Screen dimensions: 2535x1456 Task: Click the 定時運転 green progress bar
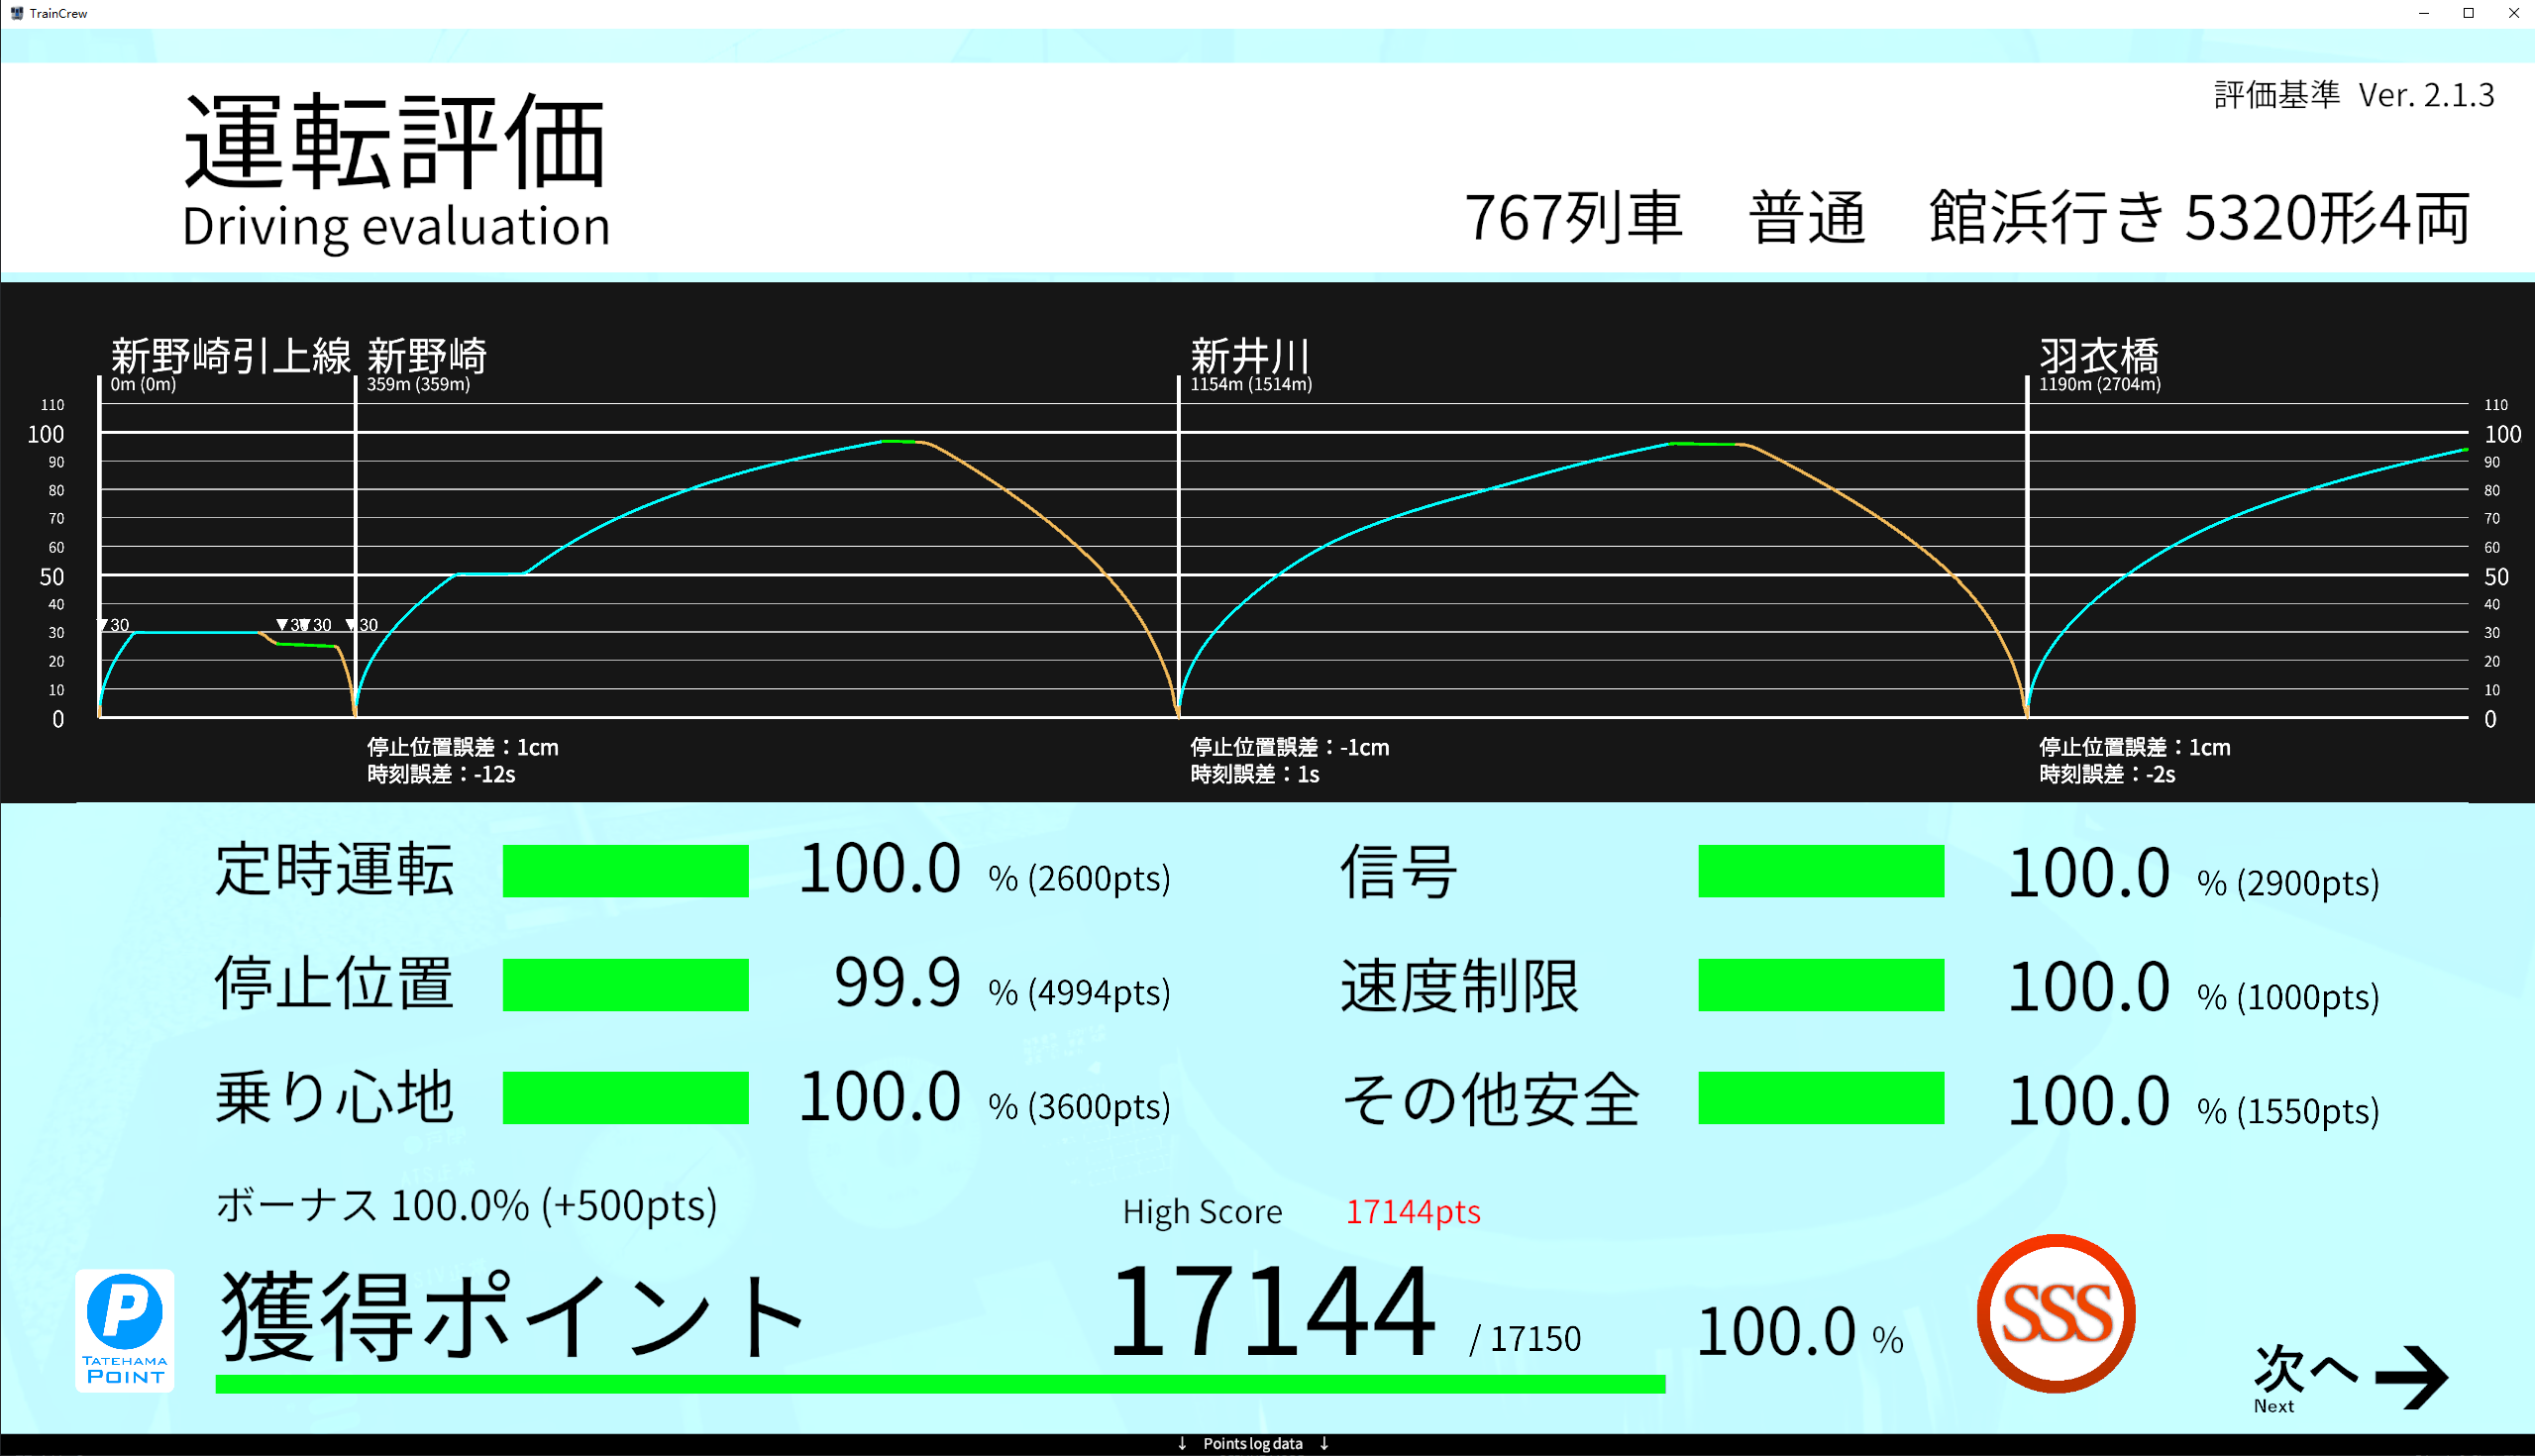click(625, 871)
